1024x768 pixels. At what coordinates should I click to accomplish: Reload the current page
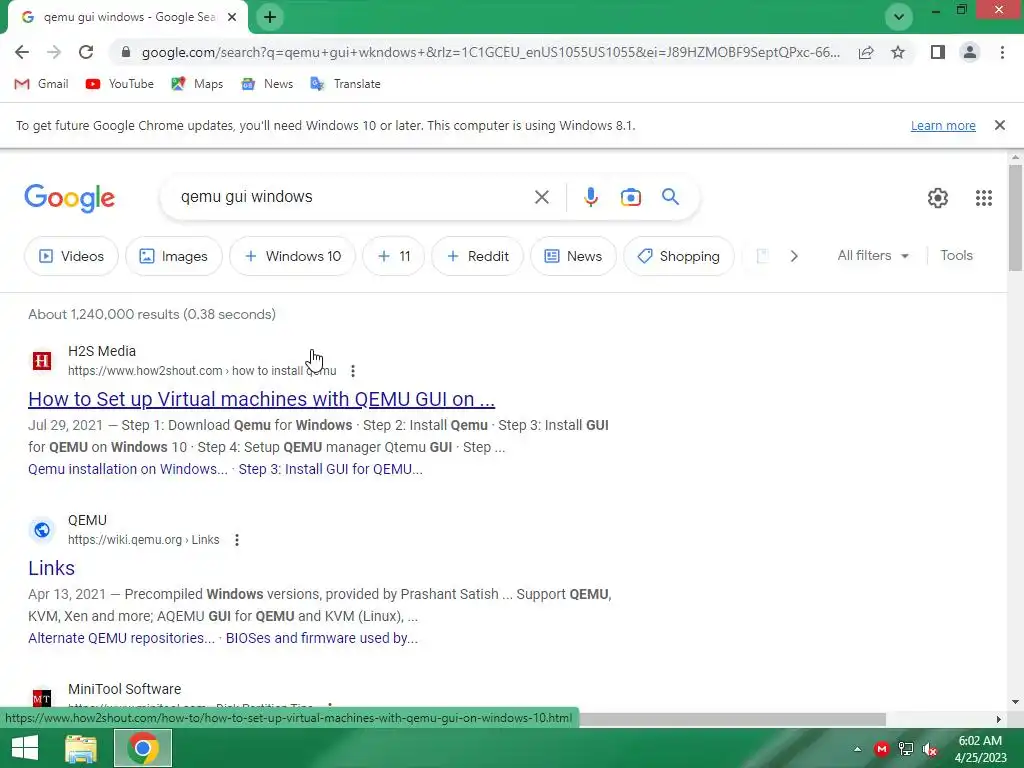pos(86,52)
